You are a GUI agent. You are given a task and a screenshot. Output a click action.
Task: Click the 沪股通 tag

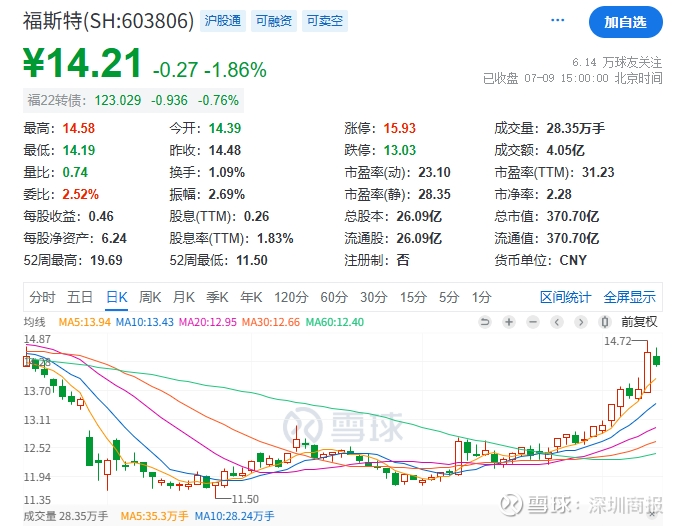[x=223, y=21]
